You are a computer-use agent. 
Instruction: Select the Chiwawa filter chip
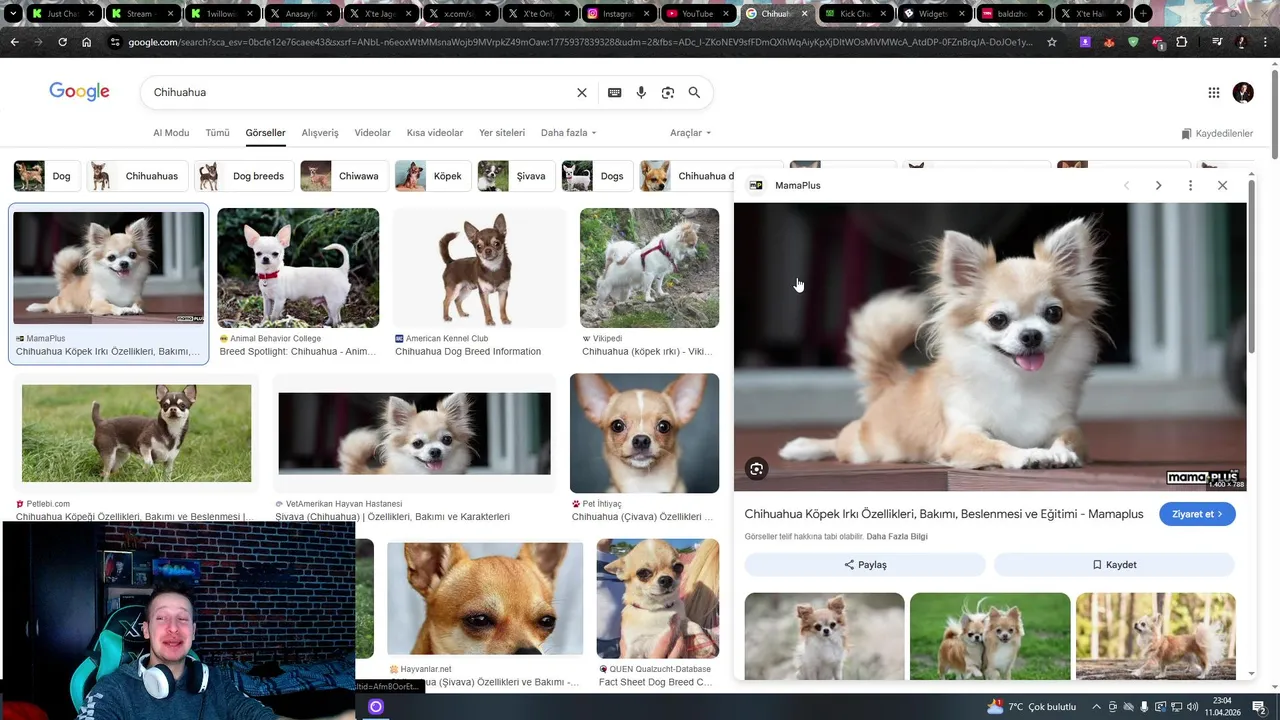pyautogui.click(x=343, y=176)
